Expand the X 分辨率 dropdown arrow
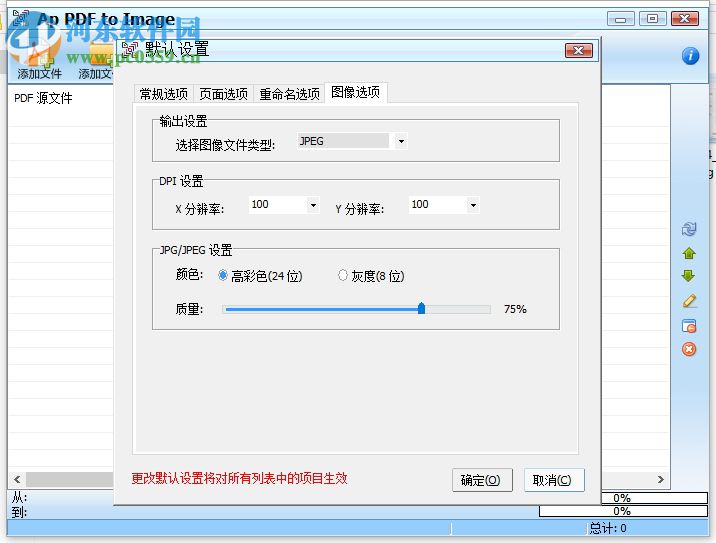Screen dimensions: 716x543 tap(313, 206)
